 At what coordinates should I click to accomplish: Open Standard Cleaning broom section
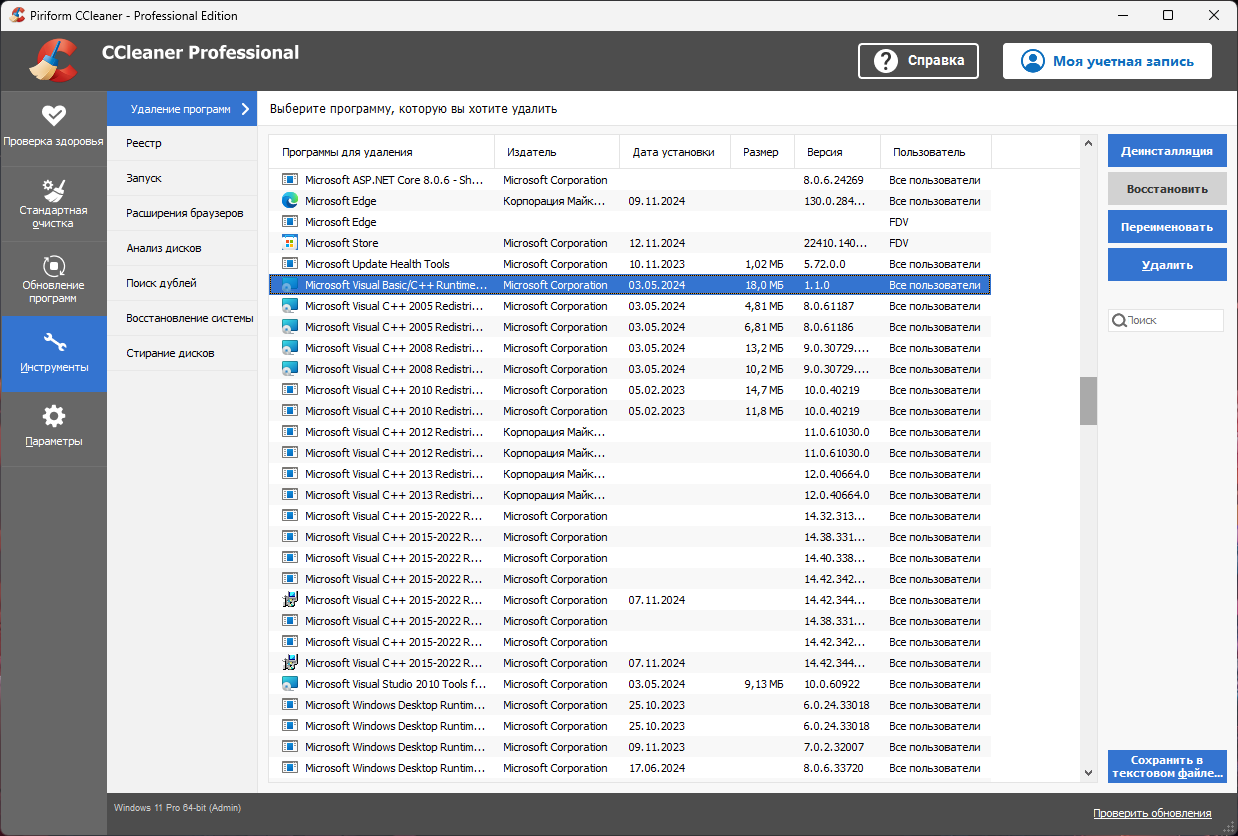53,203
